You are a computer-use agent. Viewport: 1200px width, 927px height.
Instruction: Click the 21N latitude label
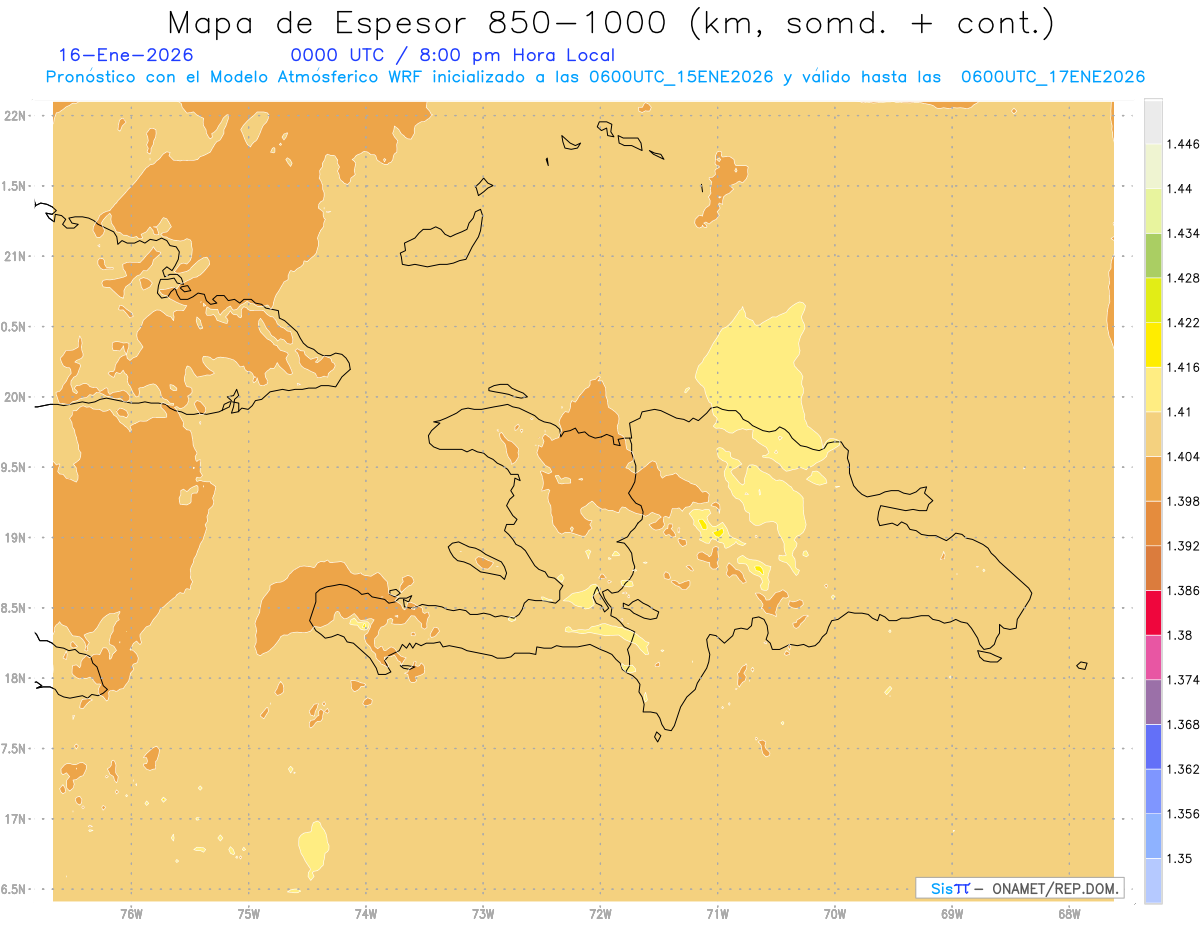pyautogui.click(x=16, y=257)
